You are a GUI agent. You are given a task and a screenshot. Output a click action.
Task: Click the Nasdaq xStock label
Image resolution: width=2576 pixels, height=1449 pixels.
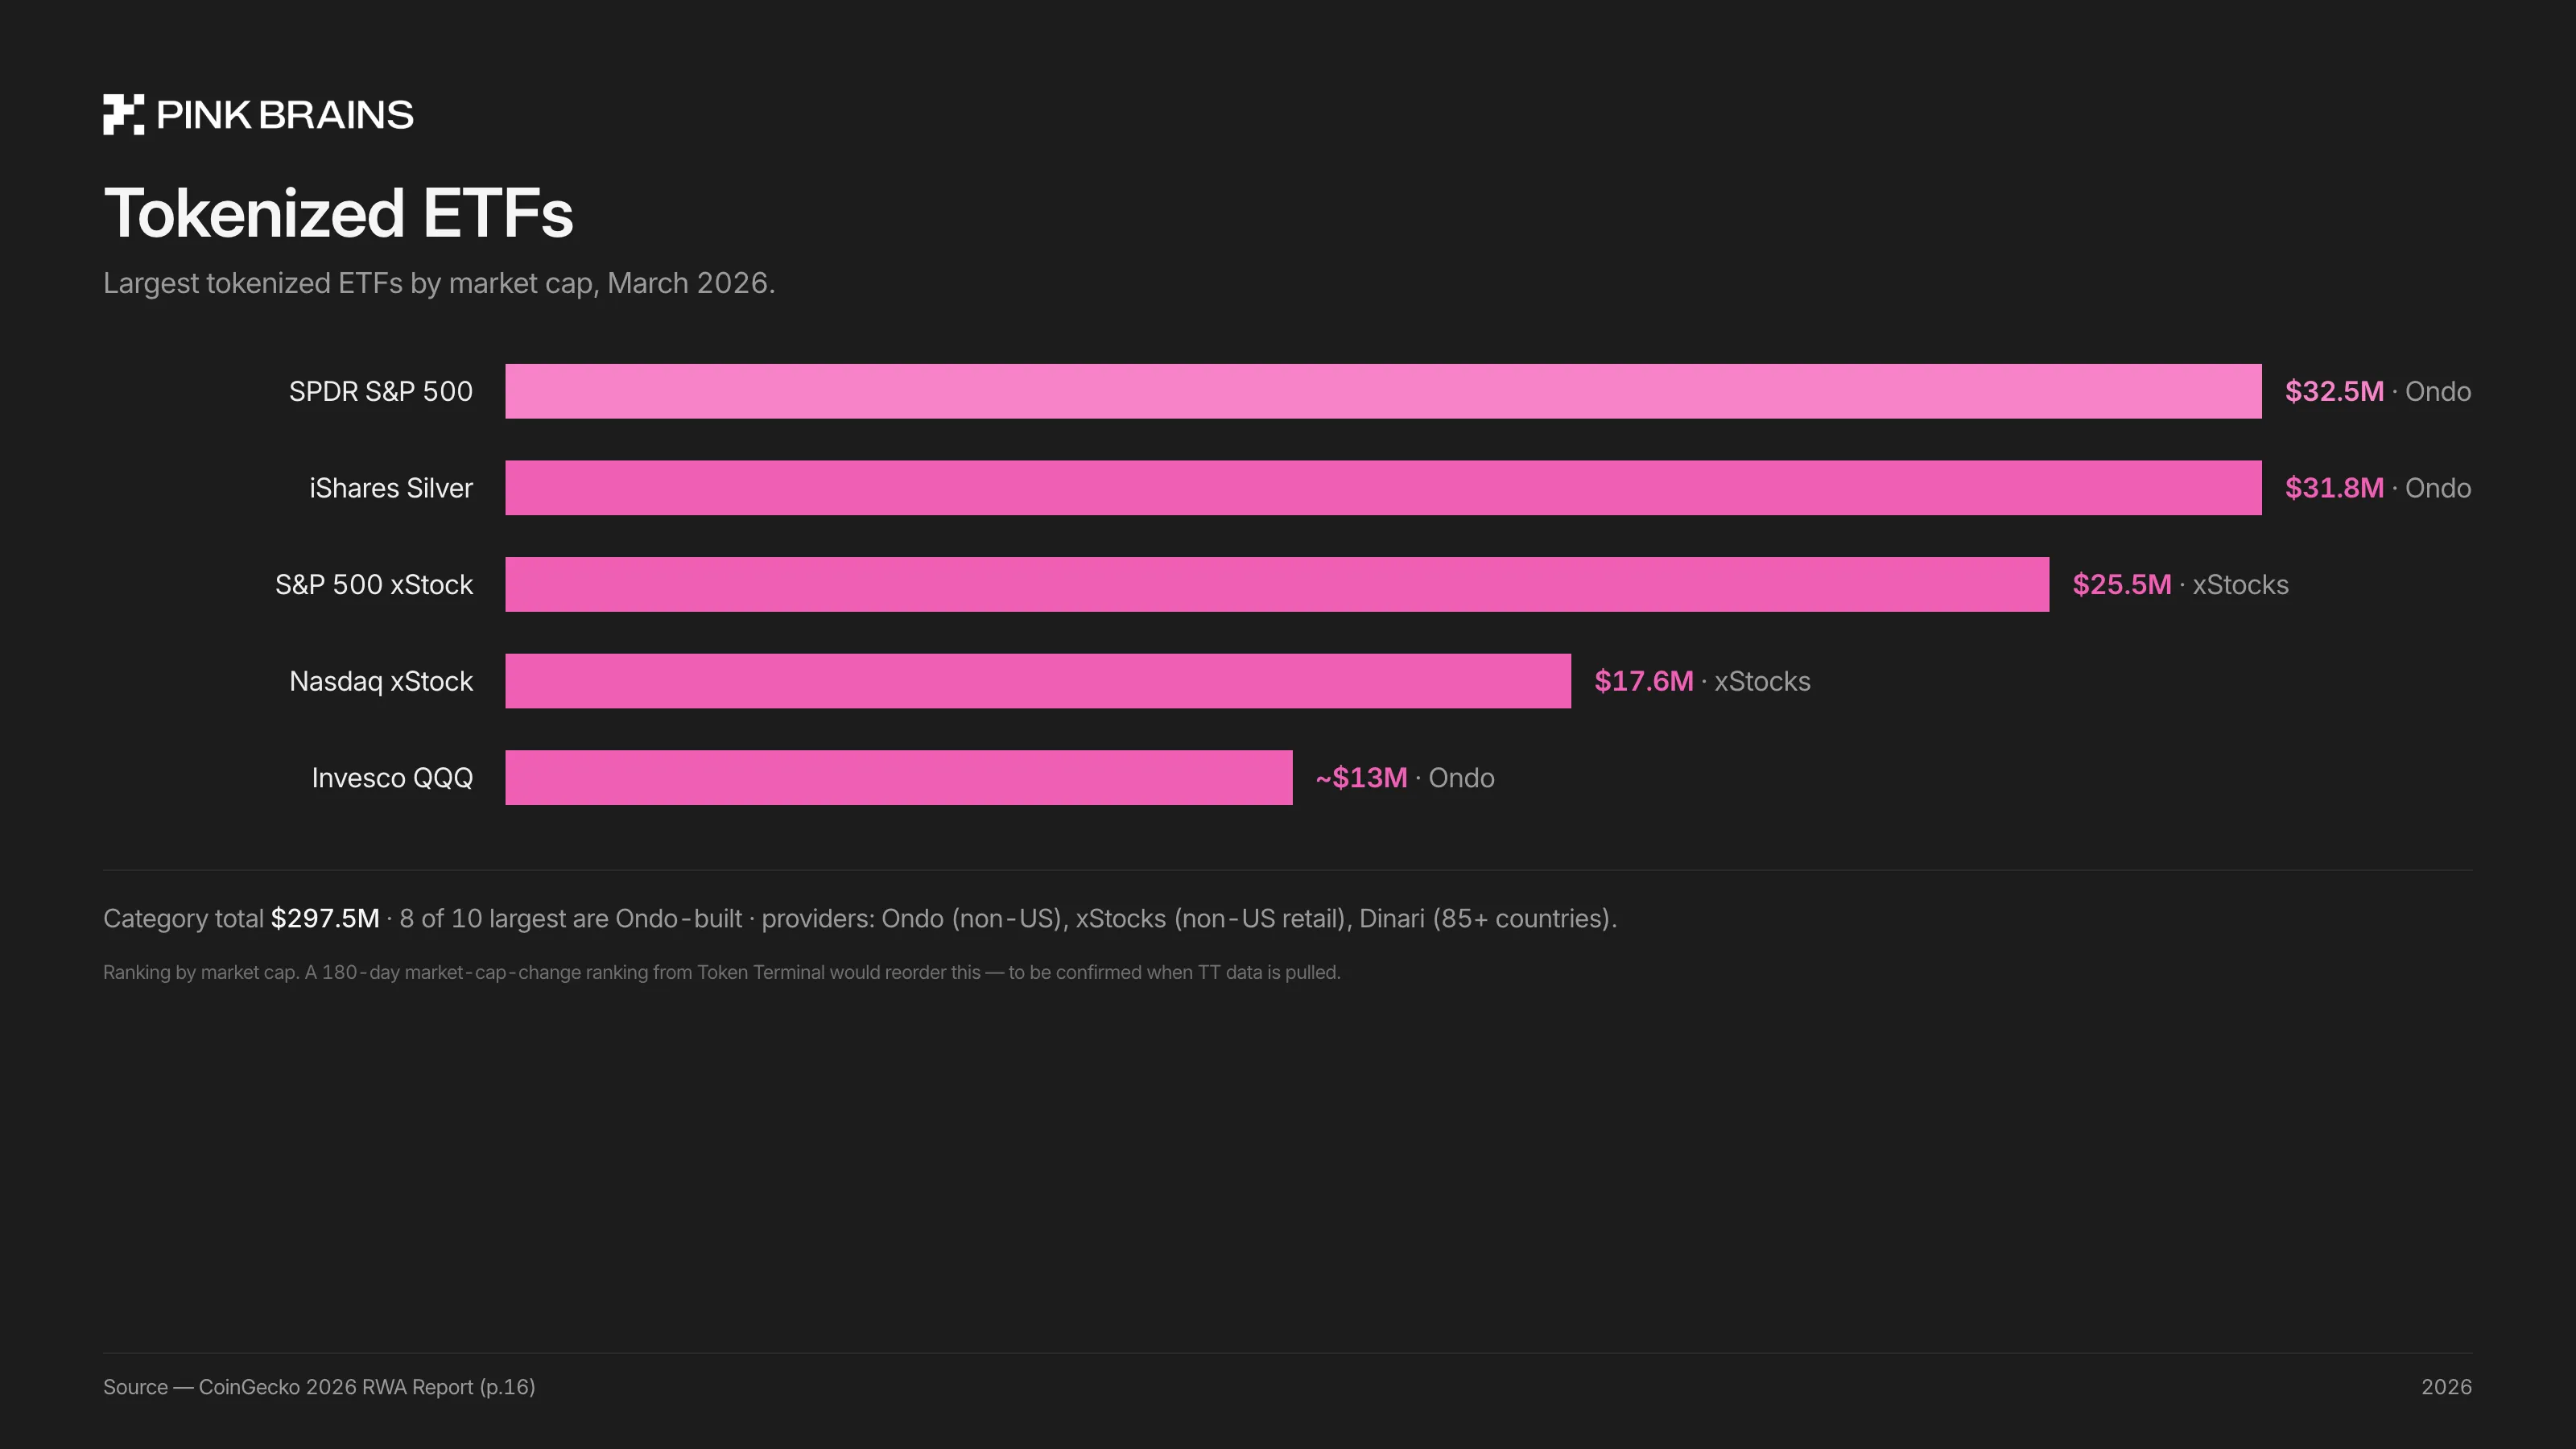tap(381, 682)
